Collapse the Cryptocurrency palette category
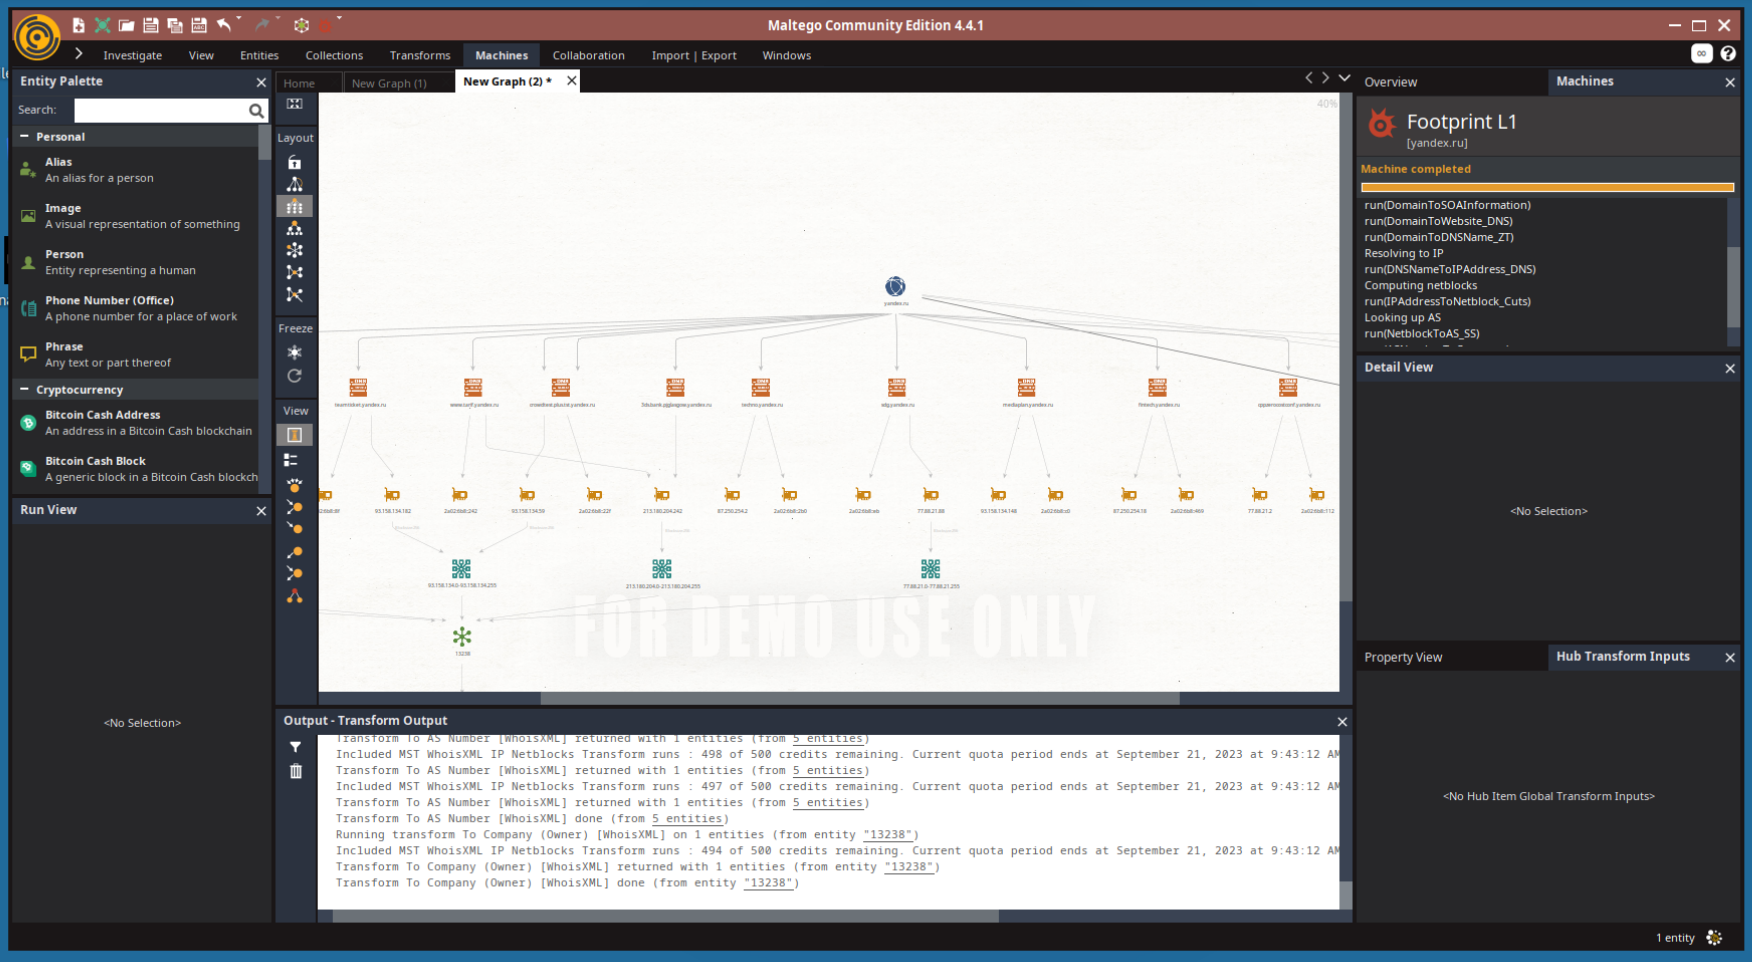 tap(25, 390)
